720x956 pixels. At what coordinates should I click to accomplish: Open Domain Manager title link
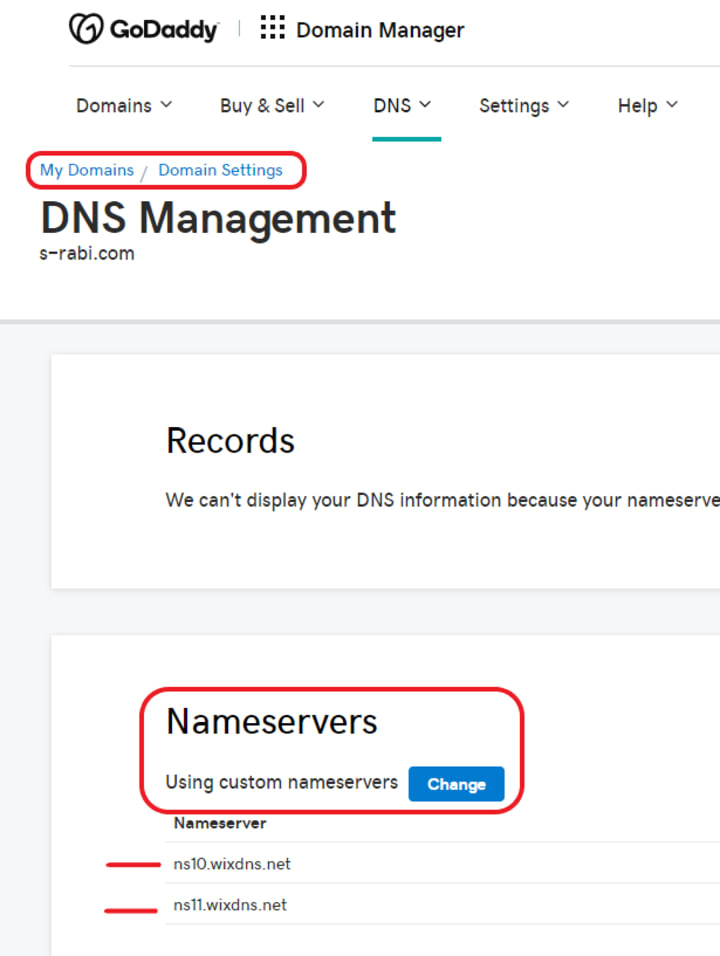pyautogui.click(x=380, y=30)
